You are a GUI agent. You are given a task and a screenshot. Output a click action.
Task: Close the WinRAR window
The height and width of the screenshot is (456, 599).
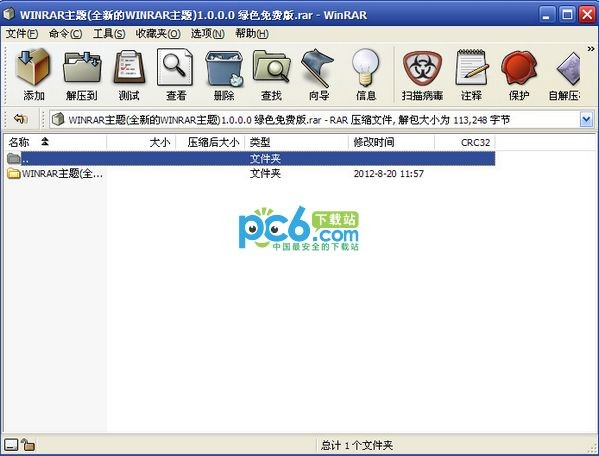click(587, 15)
